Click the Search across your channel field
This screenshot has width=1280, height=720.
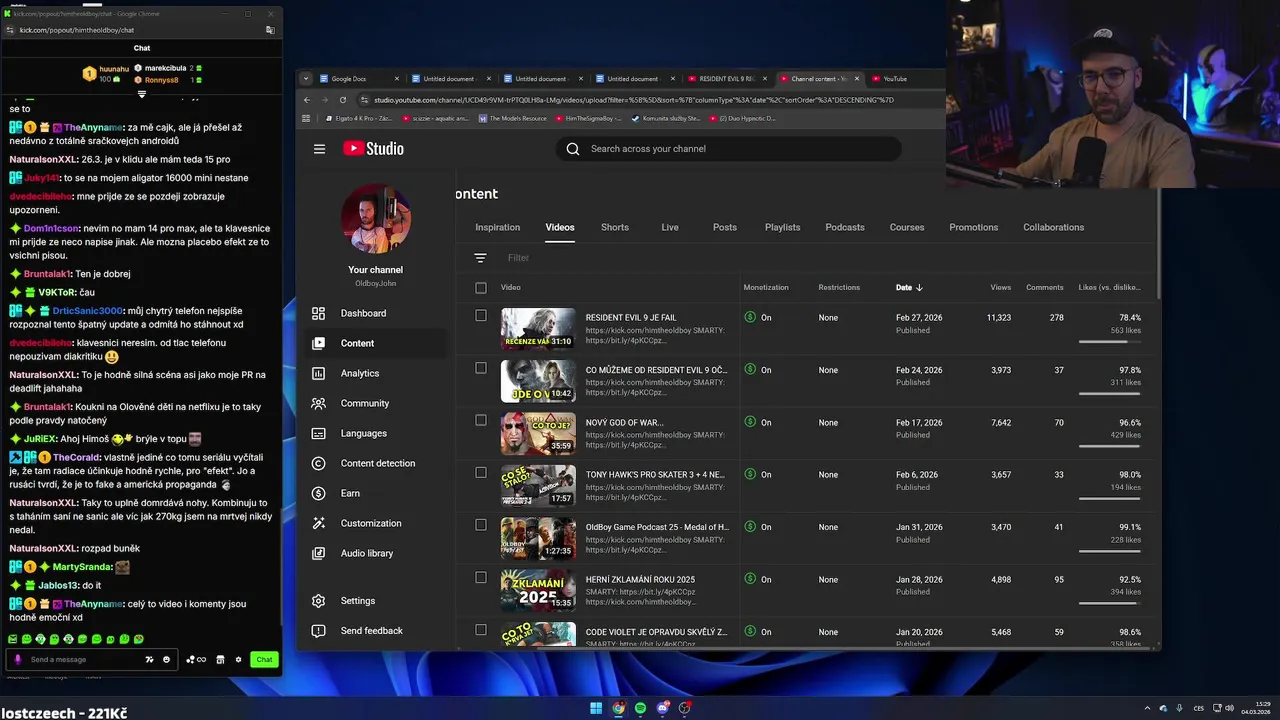pos(729,149)
